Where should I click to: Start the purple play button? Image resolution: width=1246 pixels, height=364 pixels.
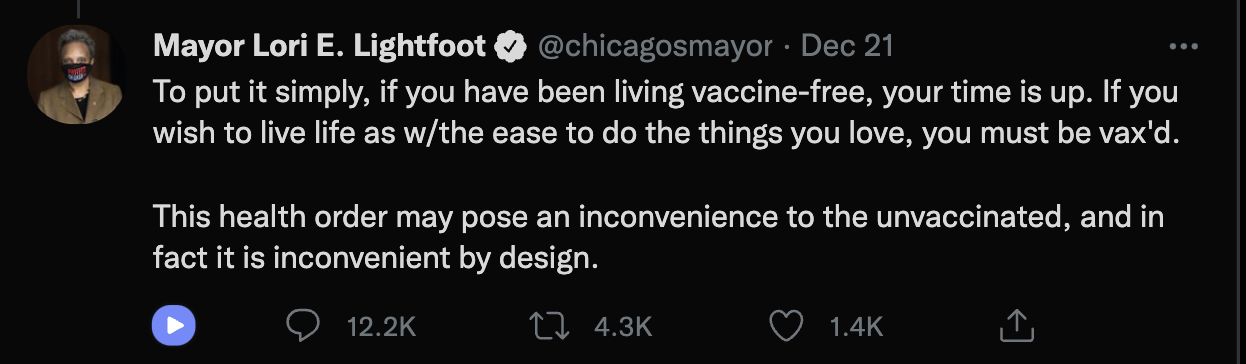173,325
